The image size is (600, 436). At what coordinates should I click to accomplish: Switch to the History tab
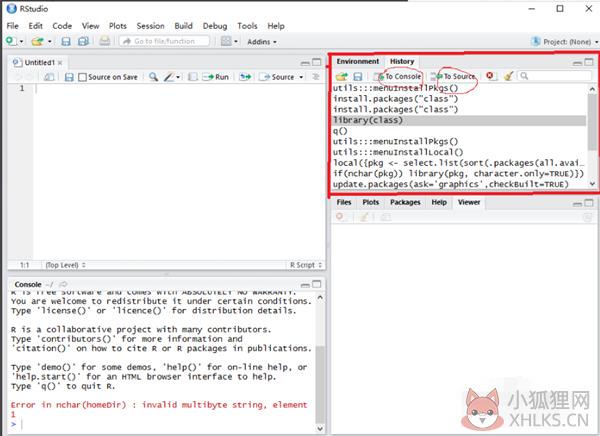(x=402, y=61)
